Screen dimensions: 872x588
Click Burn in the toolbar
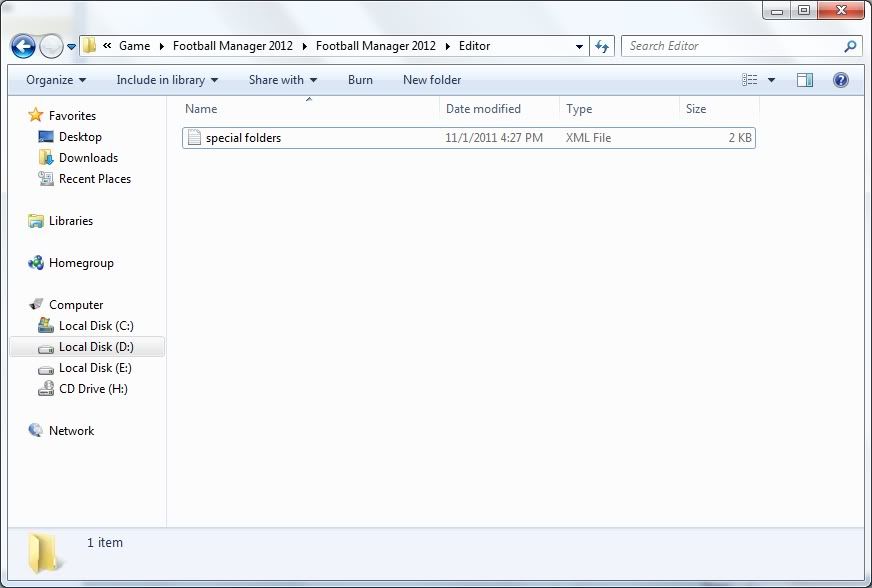pos(360,80)
